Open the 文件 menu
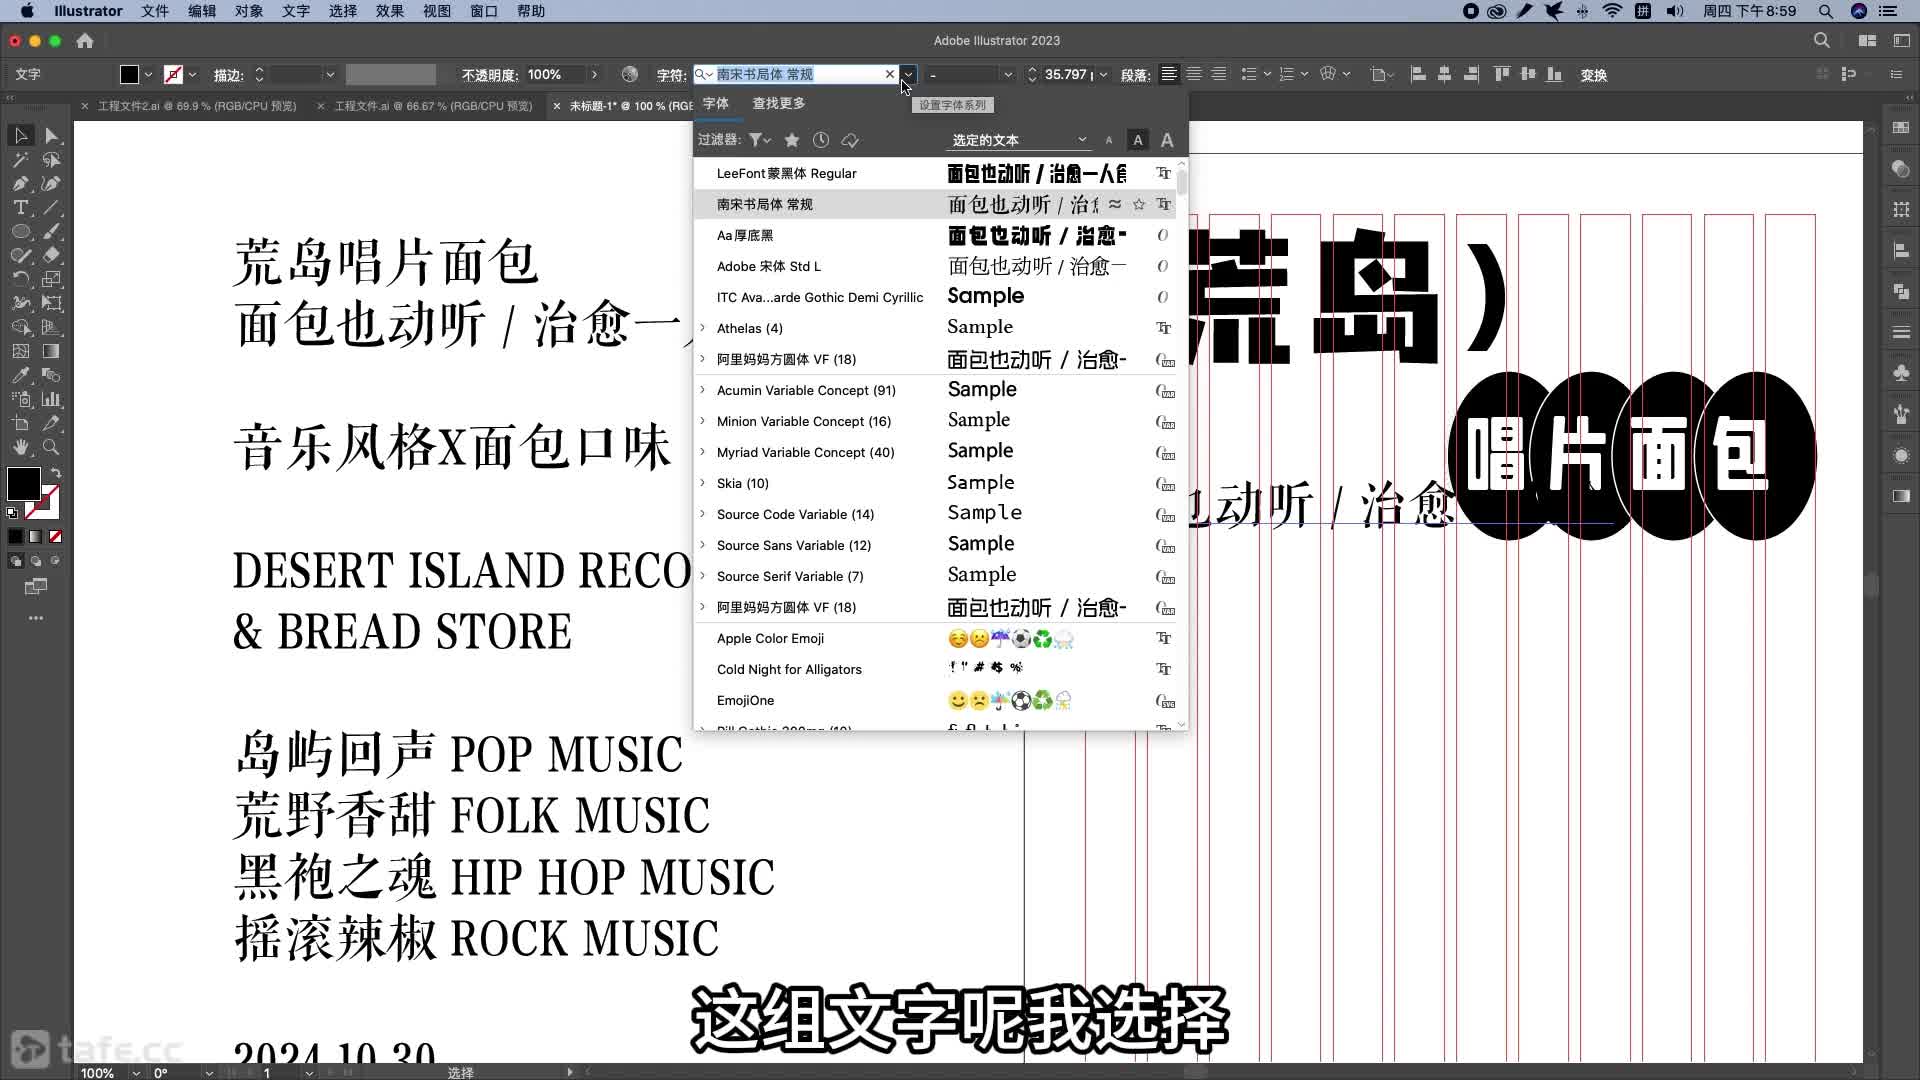The height and width of the screenshot is (1080, 1920). 155,11
